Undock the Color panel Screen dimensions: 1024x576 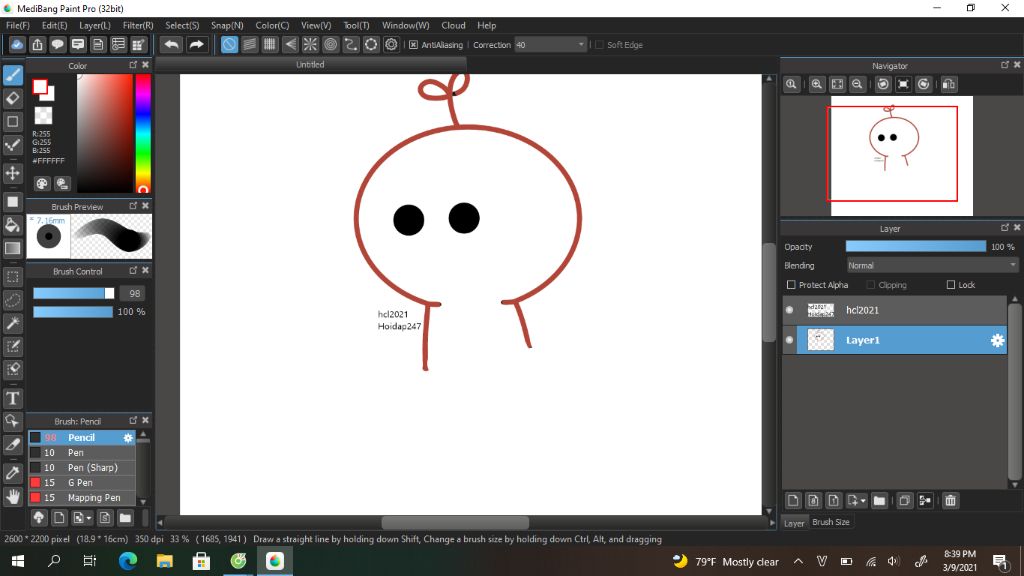pyautogui.click(x=133, y=65)
